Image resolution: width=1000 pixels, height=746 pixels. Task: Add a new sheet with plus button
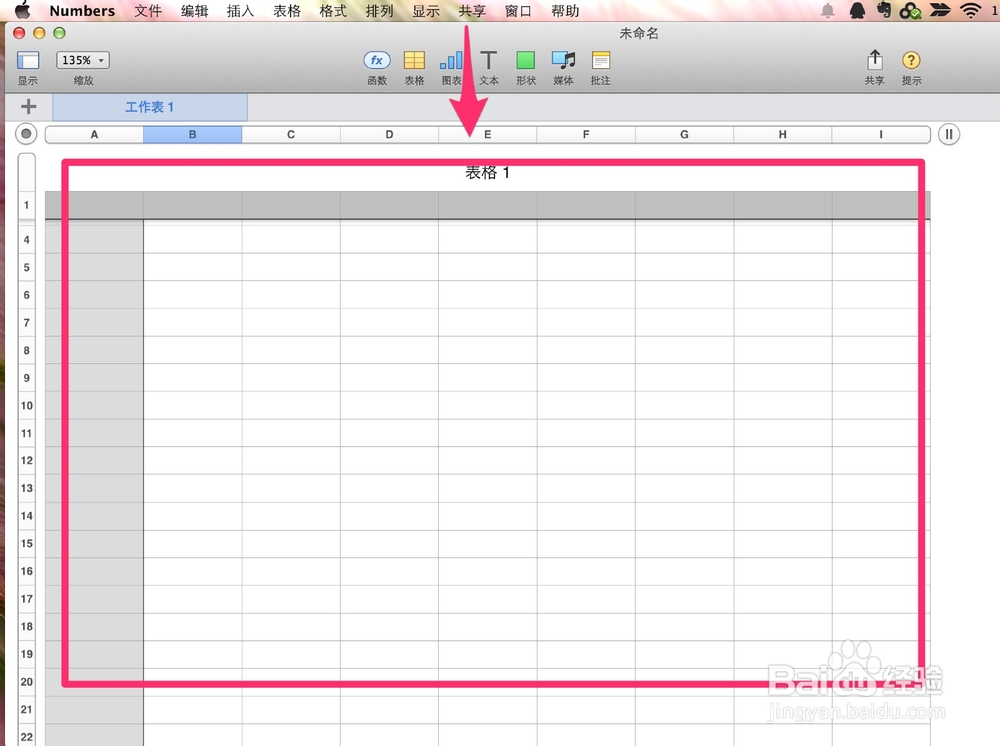[x=29, y=106]
